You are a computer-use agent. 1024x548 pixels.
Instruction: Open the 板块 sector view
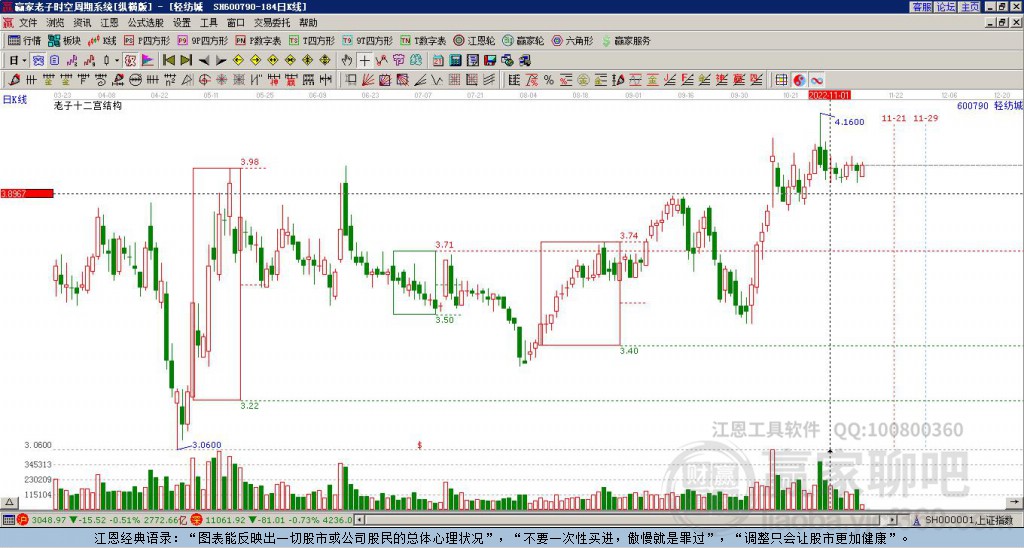click(x=65, y=40)
